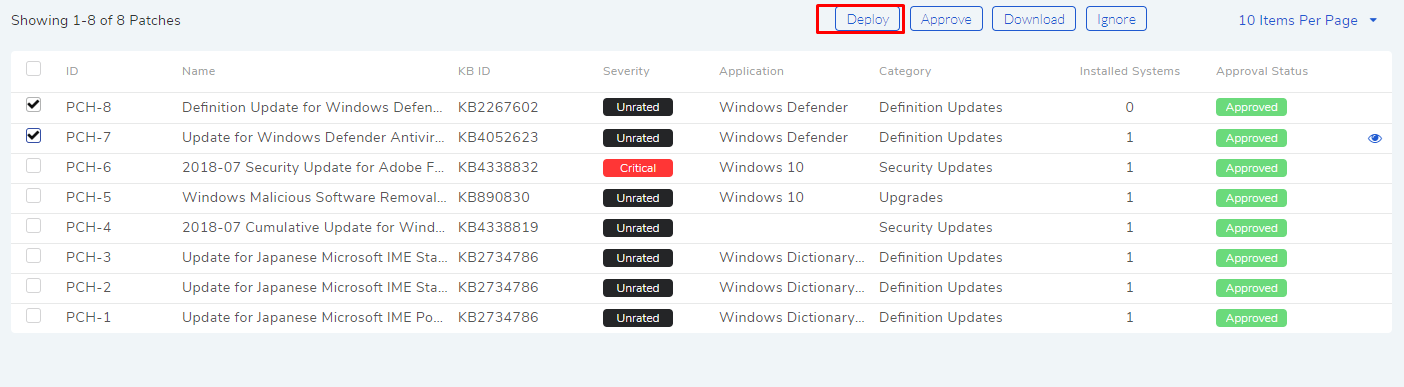Image resolution: width=1404 pixels, height=387 pixels.
Task: Click the Ignore button
Action: [x=1116, y=19]
